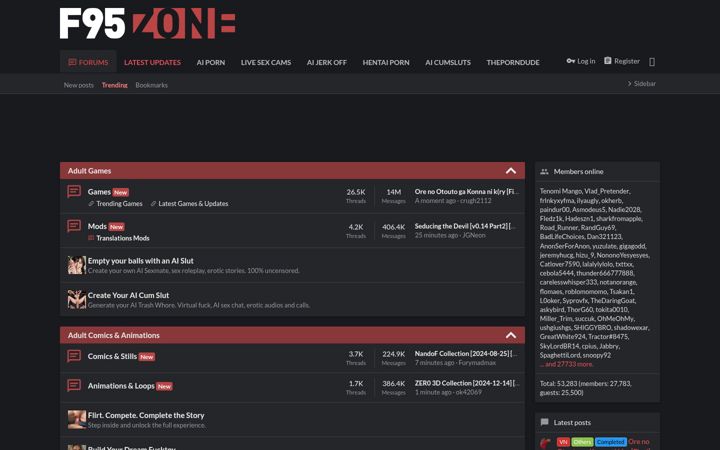Click the Latest posts chat icon

(544, 422)
